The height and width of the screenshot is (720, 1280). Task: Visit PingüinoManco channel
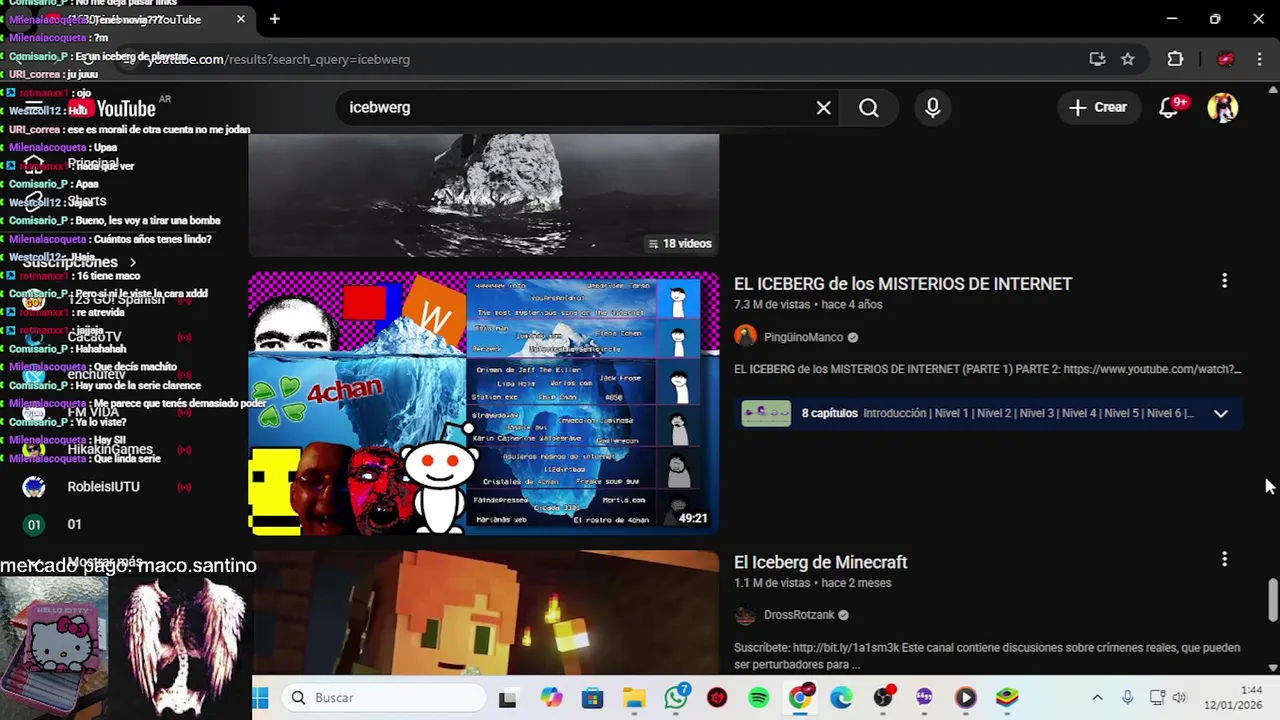[803, 337]
